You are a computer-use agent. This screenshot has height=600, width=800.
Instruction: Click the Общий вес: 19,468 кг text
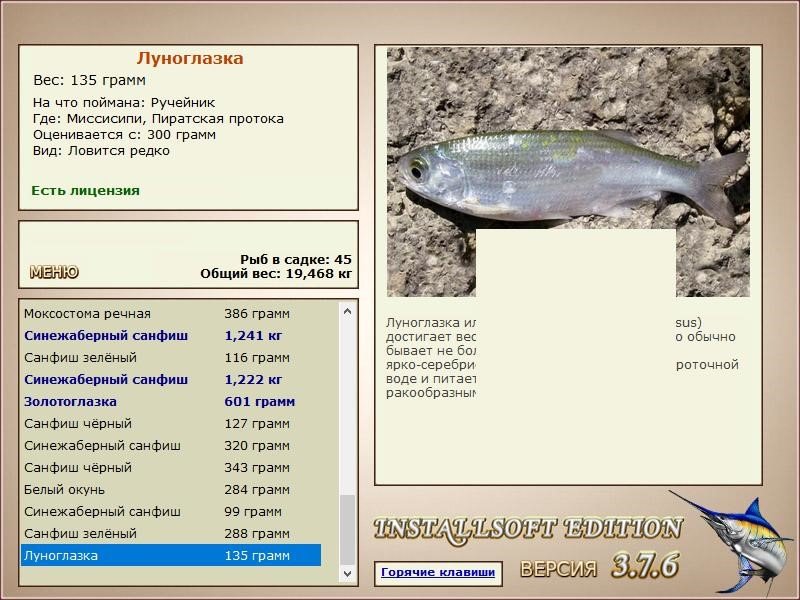coord(276,273)
